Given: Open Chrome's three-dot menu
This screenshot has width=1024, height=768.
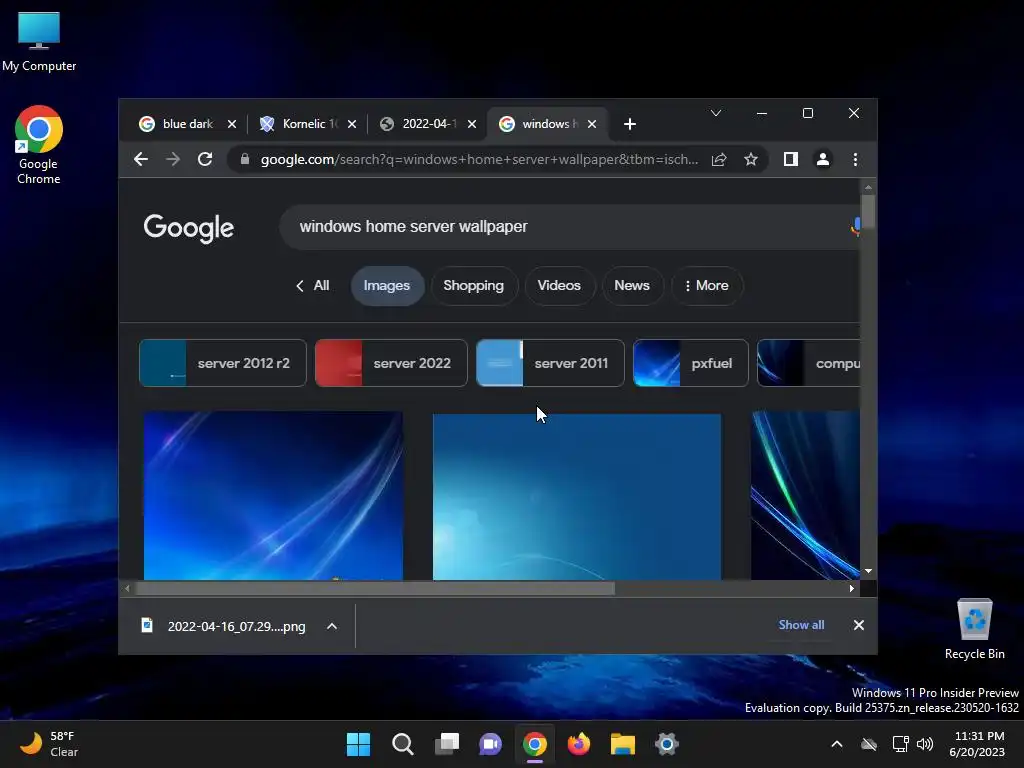Looking at the screenshot, I should [856, 159].
